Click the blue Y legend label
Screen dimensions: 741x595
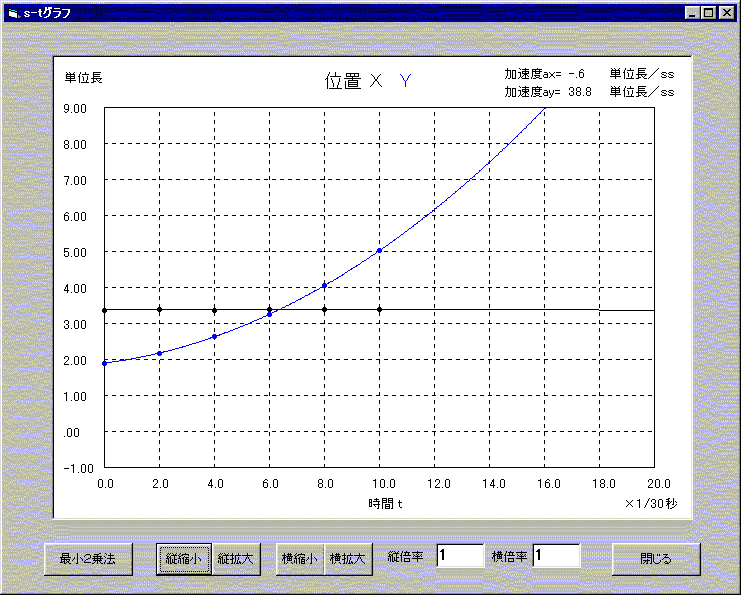[x=405, y=82]
